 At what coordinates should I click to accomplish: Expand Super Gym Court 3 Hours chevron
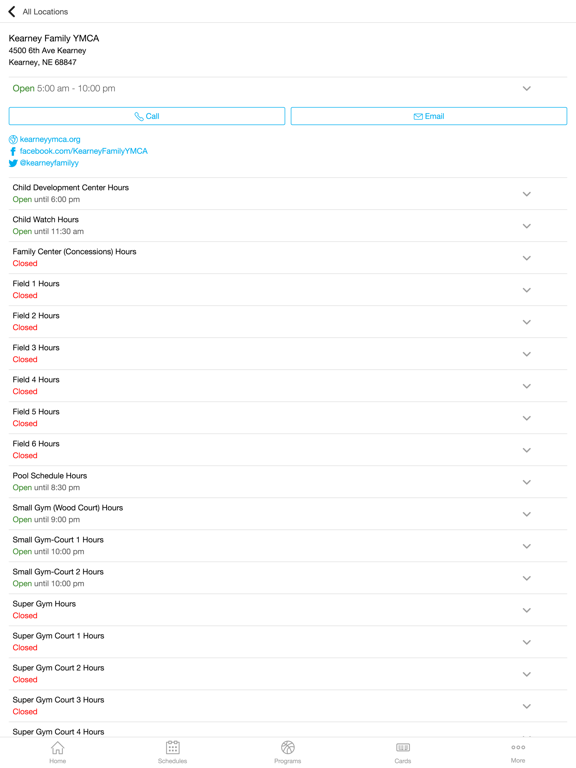pyautogui.click(x=527, y=706)
